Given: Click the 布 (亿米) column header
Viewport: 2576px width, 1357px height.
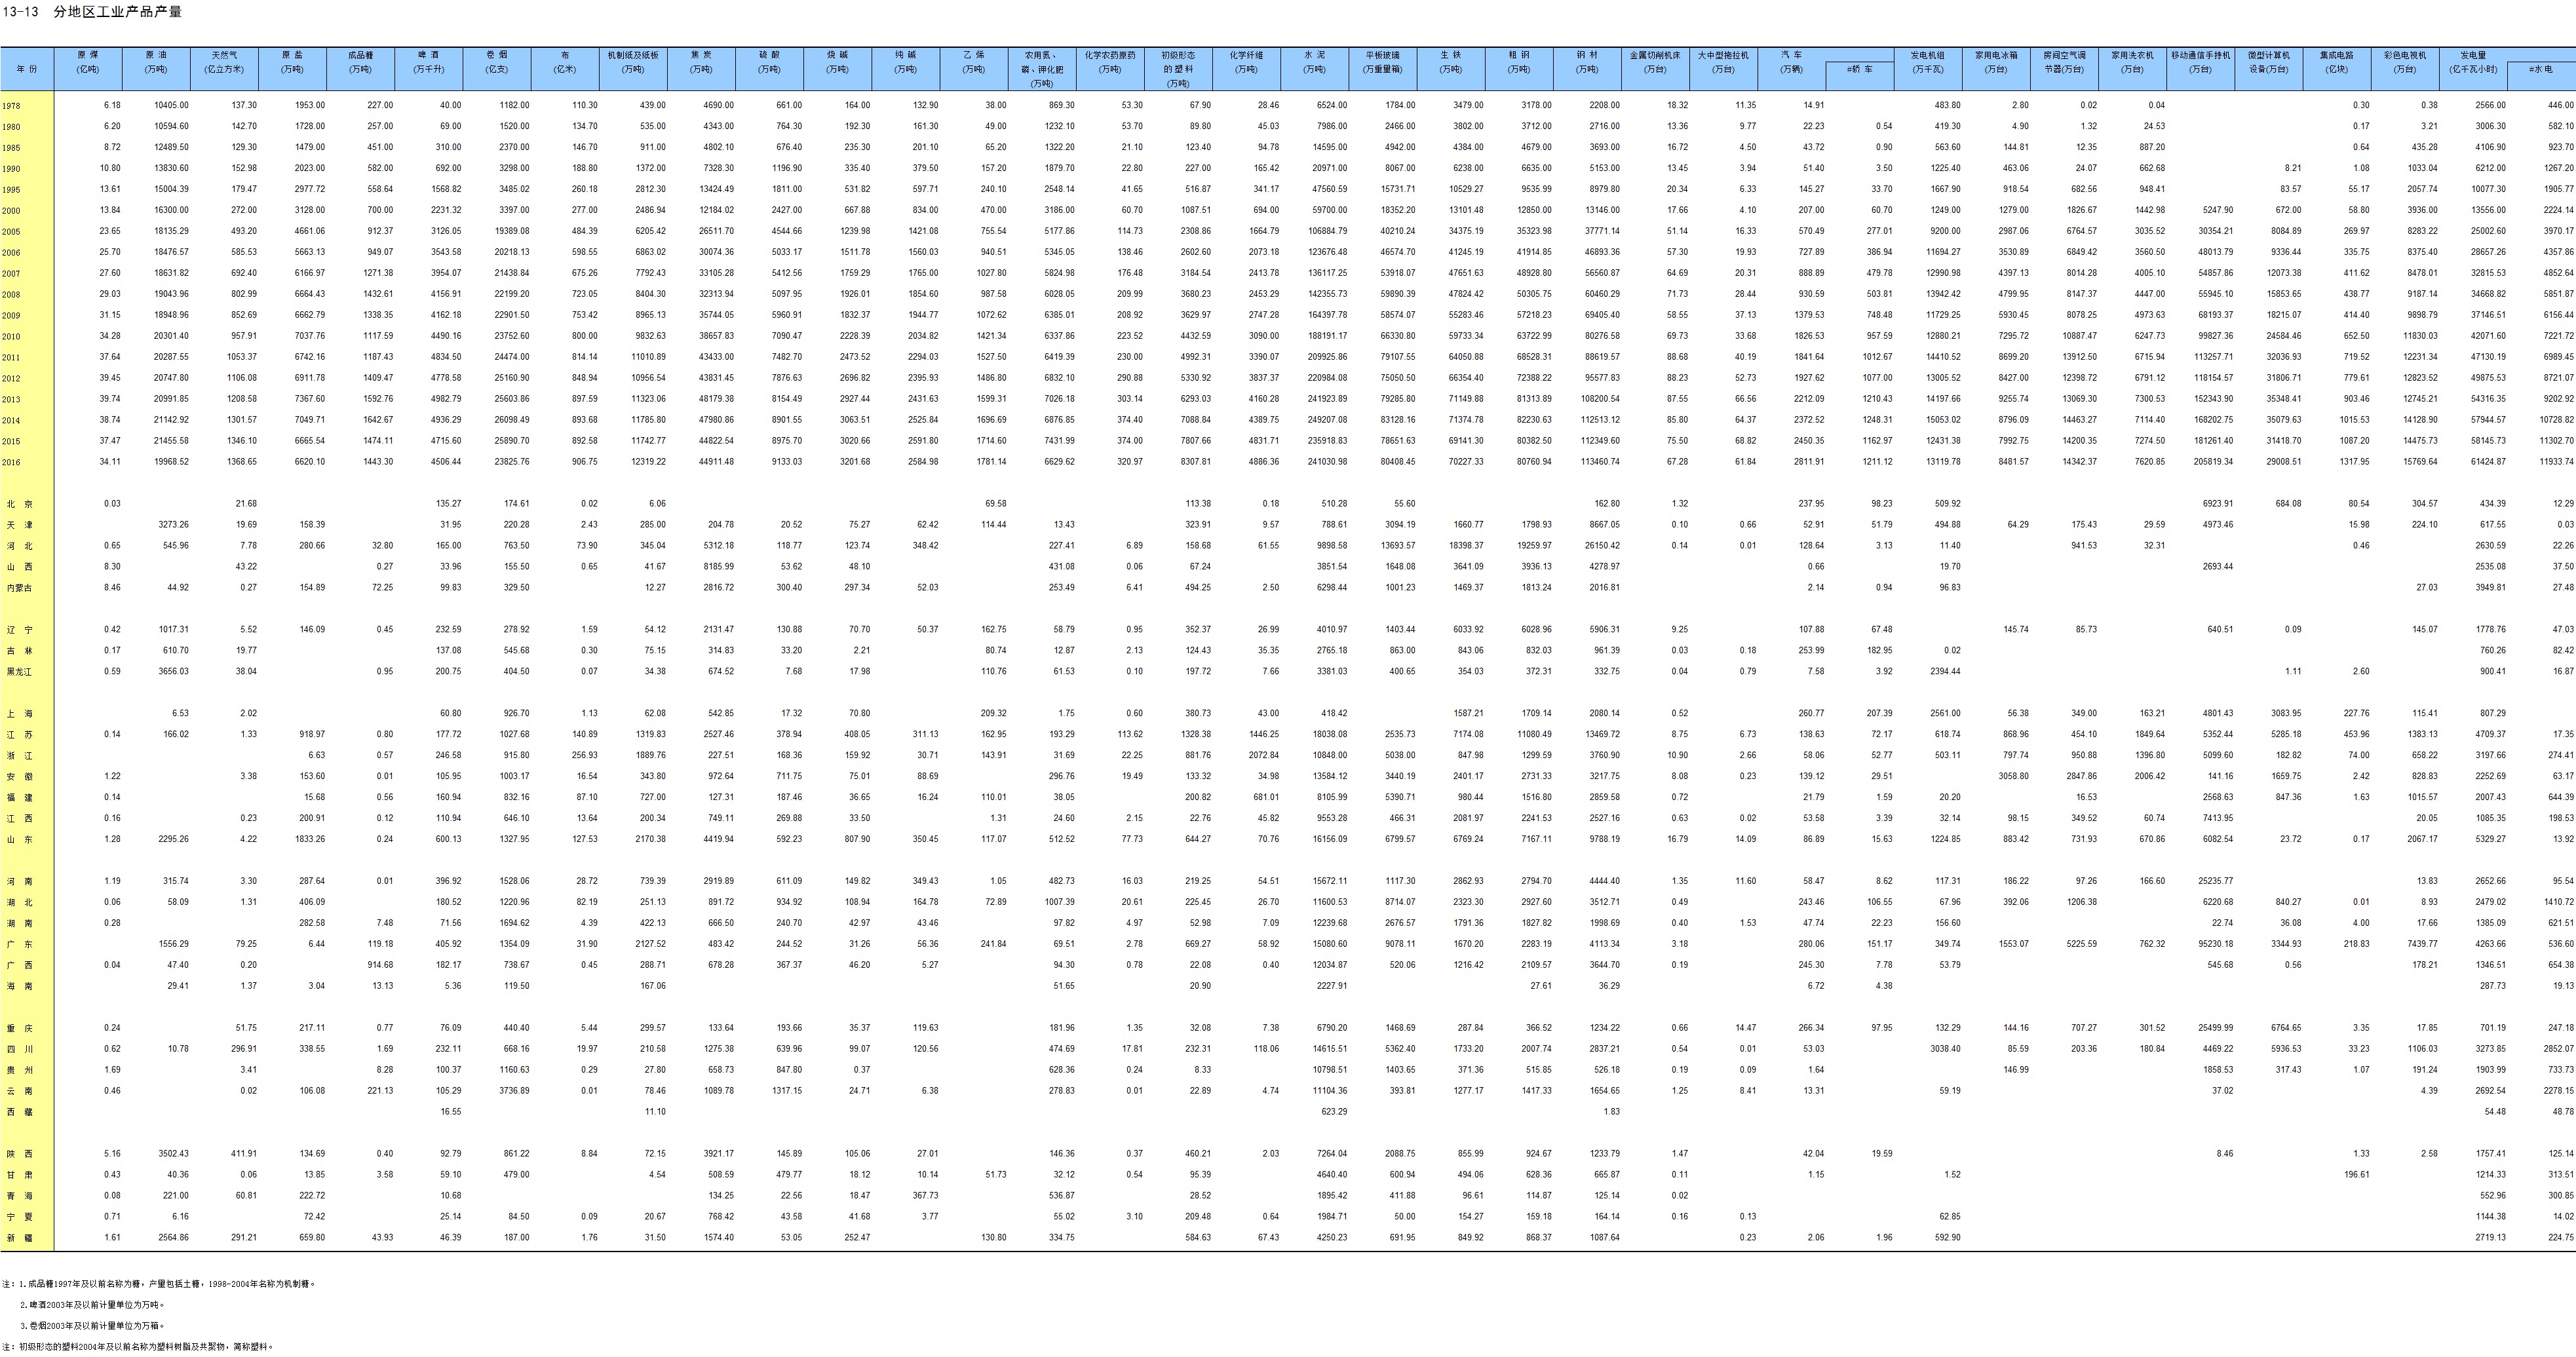Looking at the screenshot, I should 565,69.
